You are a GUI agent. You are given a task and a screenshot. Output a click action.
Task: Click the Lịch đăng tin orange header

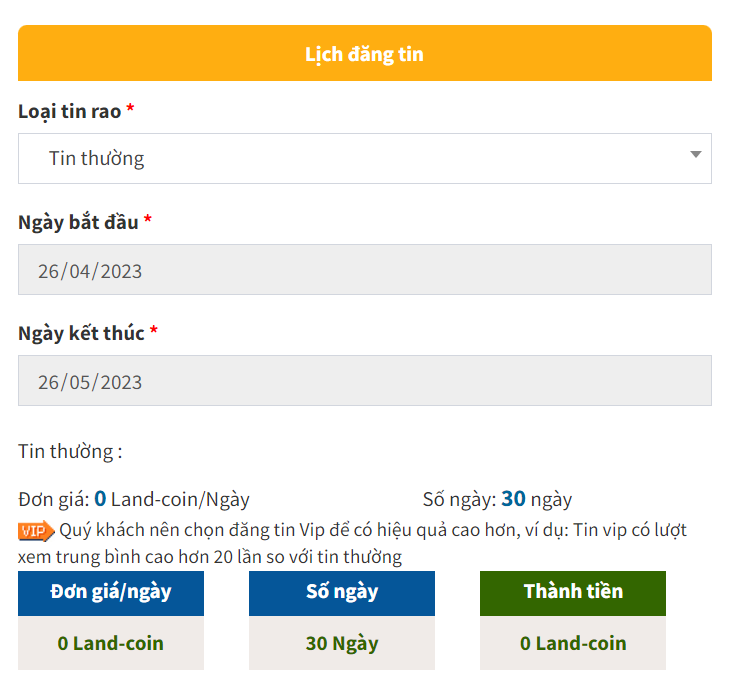[x=365, y=53]
